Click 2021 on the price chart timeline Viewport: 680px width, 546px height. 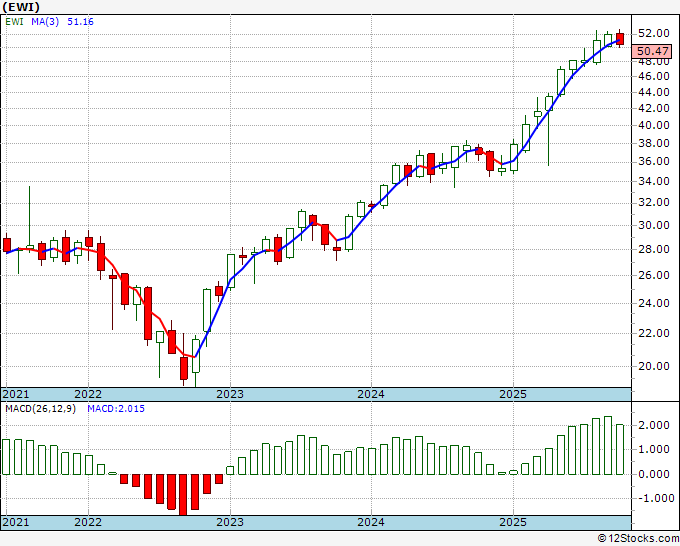tap(16, 394)
